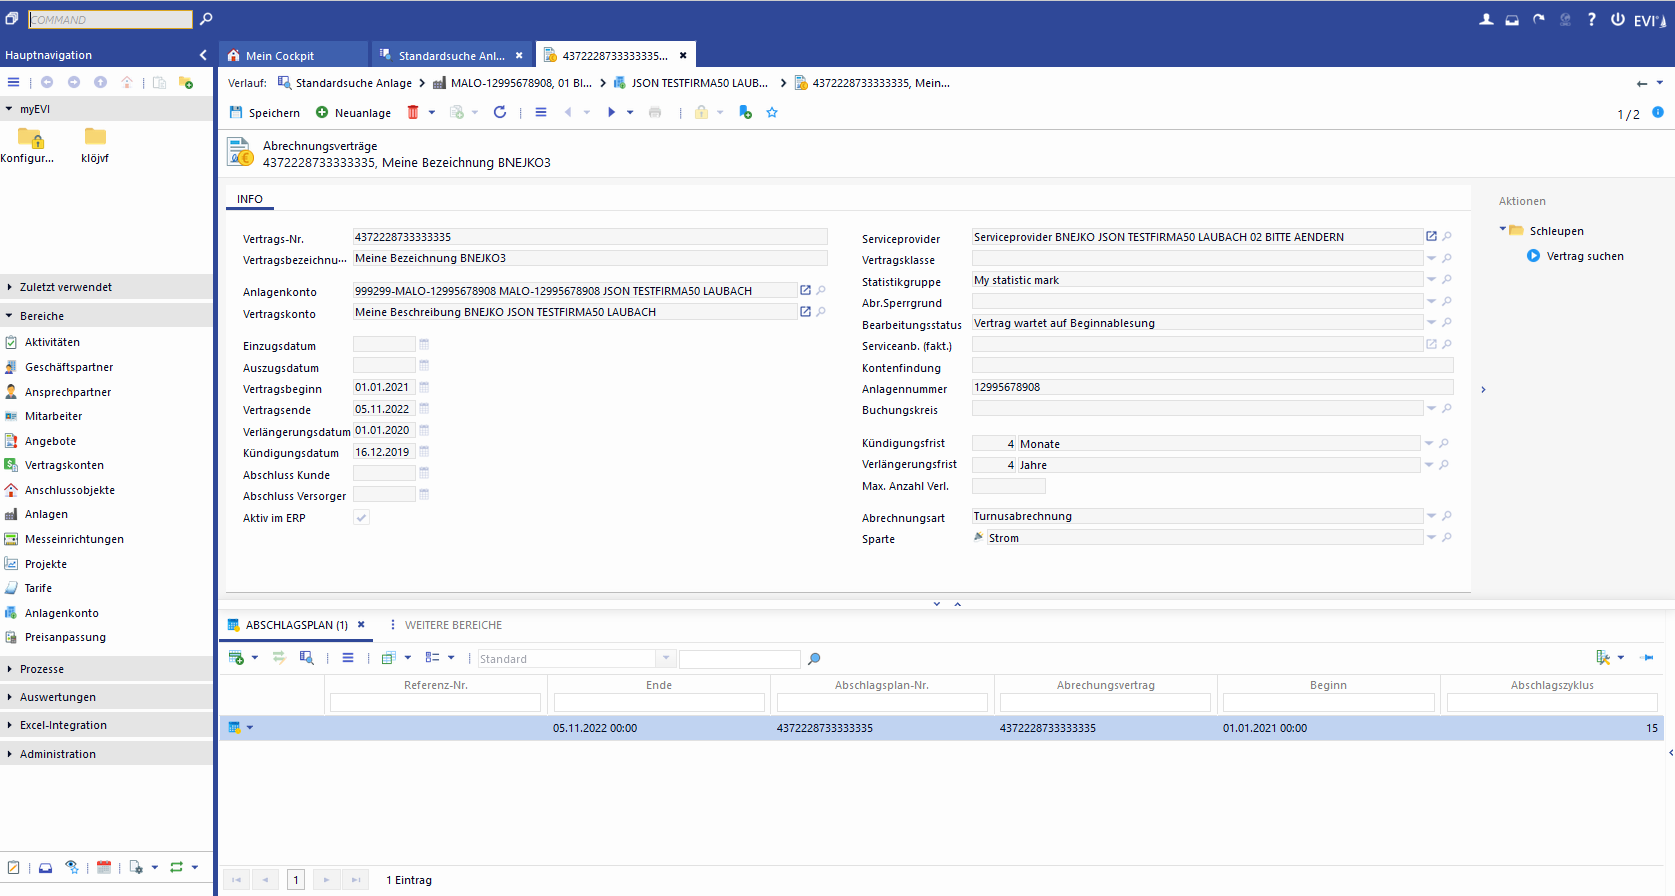The image size is (1675, 896).
Task: Collapse the Hauptnavigation sidebar
Action: [x=203, y=56]
